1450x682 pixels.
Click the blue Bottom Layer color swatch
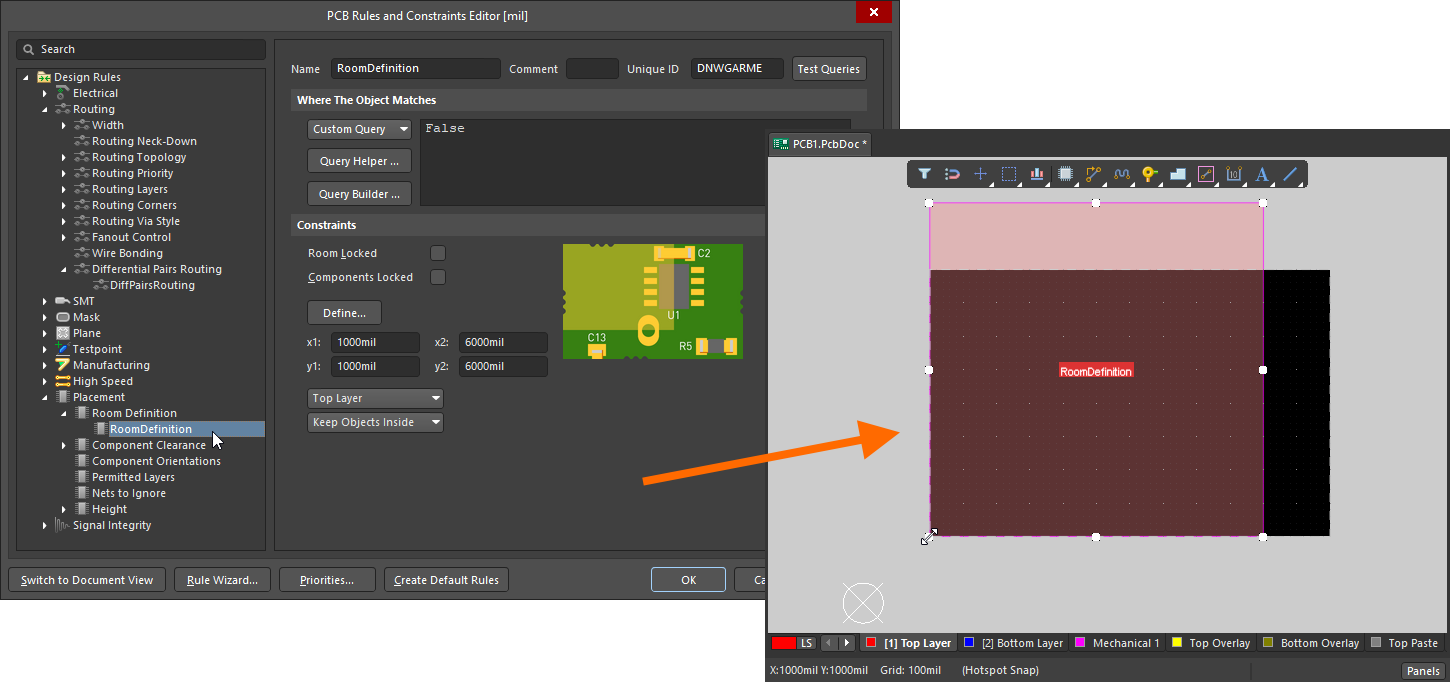(x=969, y=643)
